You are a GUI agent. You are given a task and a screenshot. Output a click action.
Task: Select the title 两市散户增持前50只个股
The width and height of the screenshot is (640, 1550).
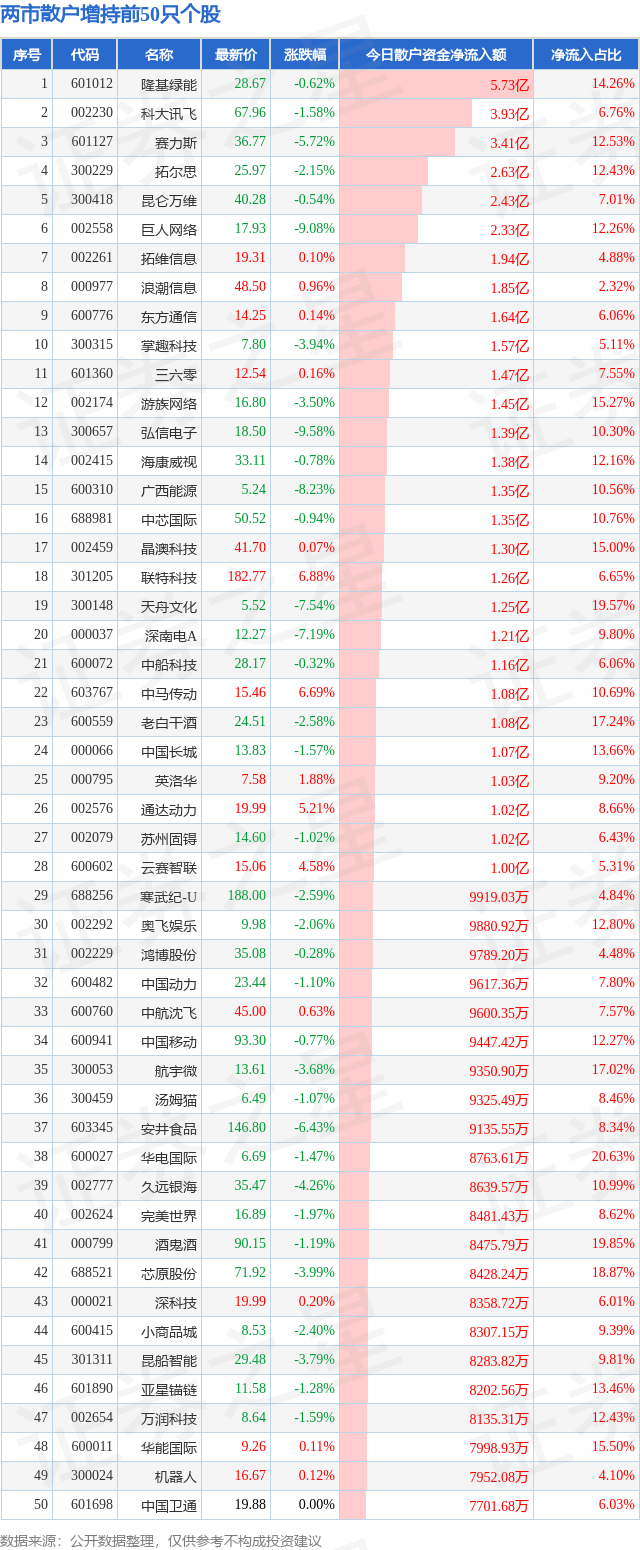(111, 15)
